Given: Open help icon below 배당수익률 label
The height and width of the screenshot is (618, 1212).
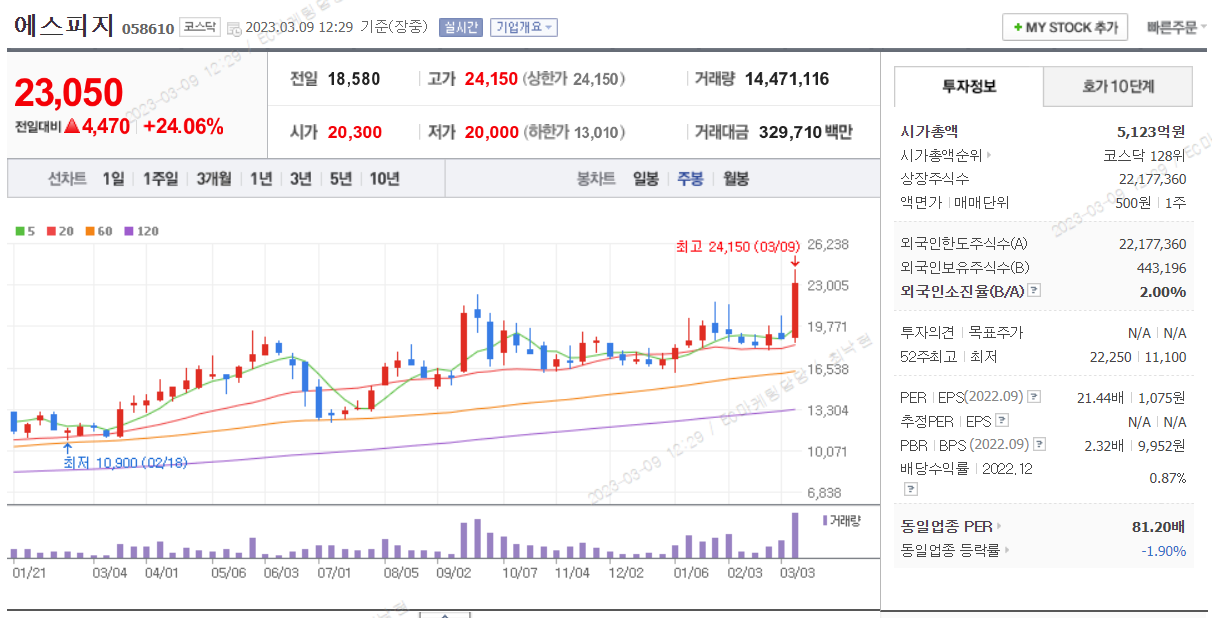Looking at the screenshot, I should [911, 489].
